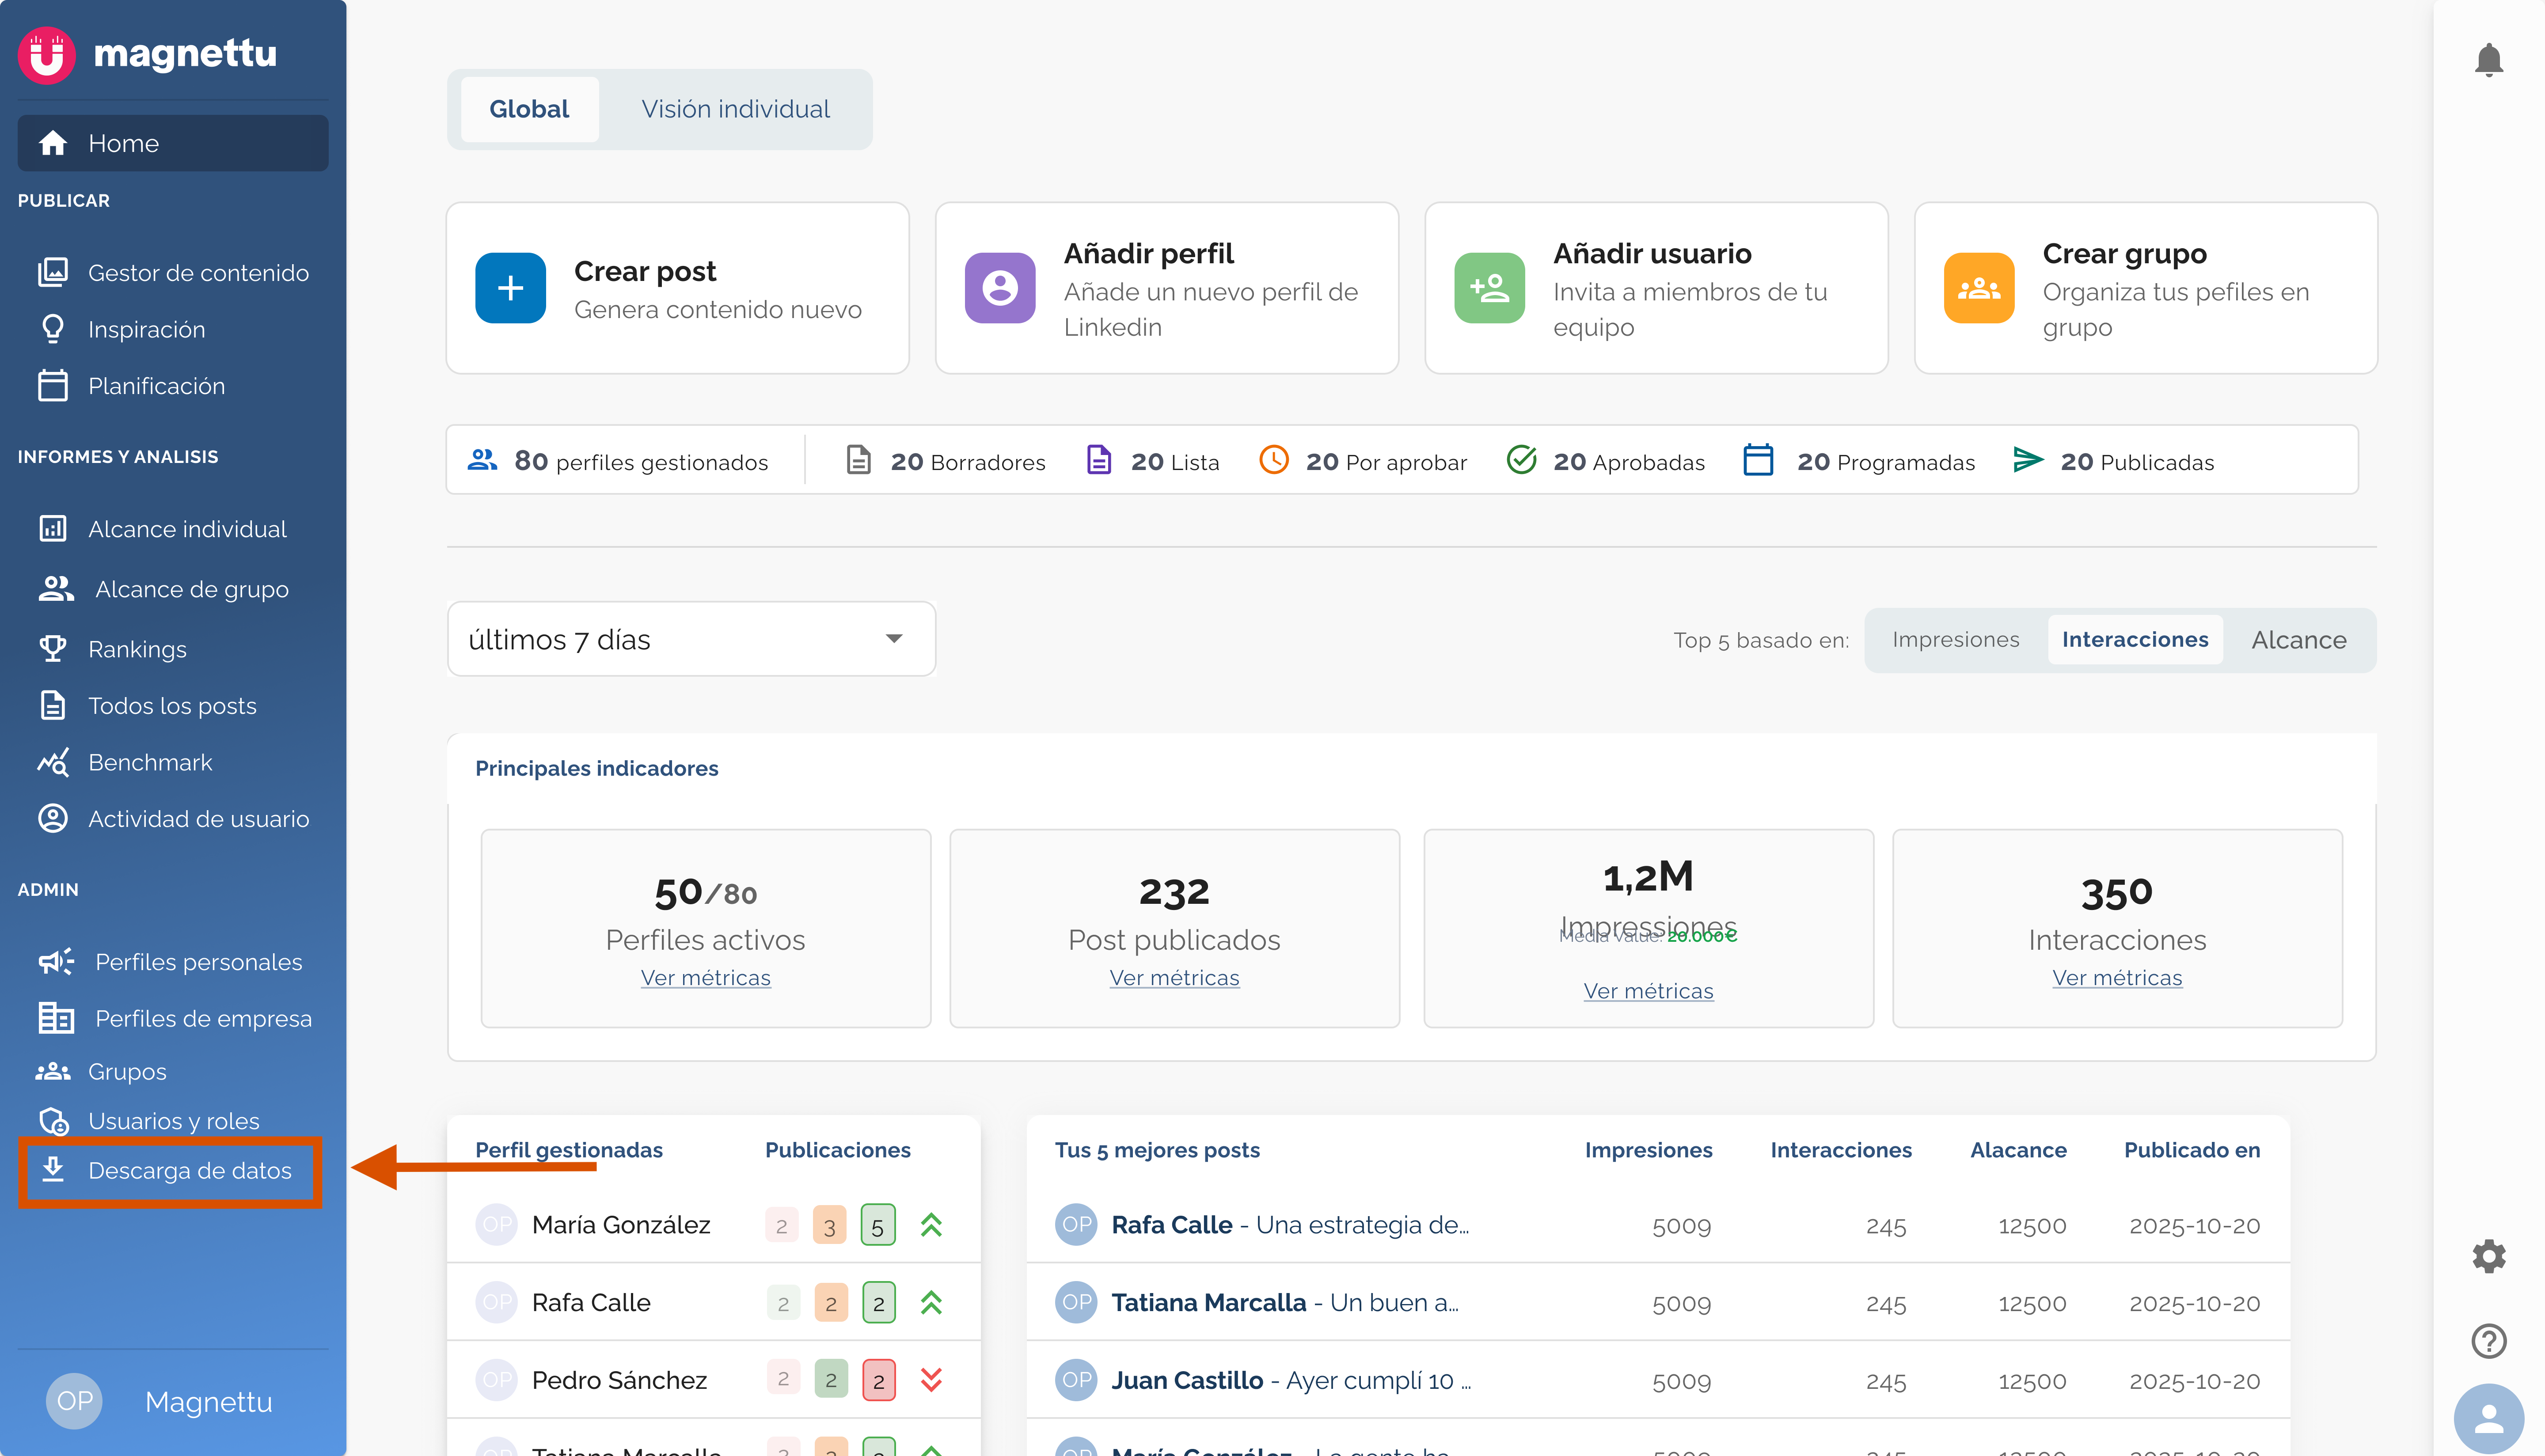This screenshot has height=1456, width=2545.
Task: Select Alcance as Top 5 basis
Action: tap(2298, 640)
